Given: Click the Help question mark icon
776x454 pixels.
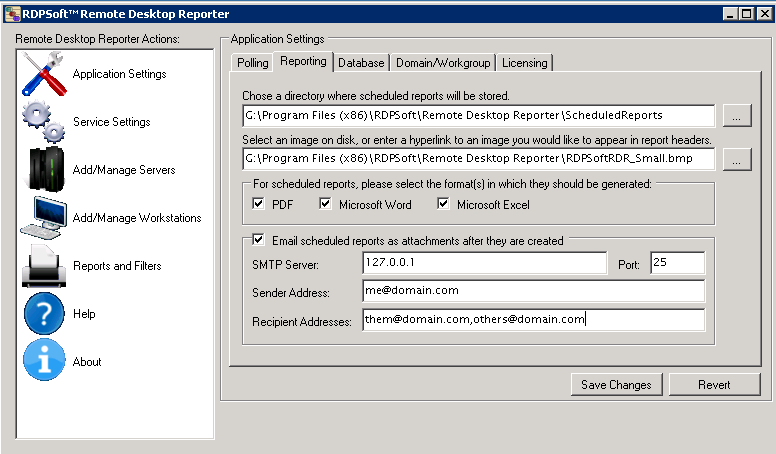Looking at the screenshot, I should [x=44, y=314].
